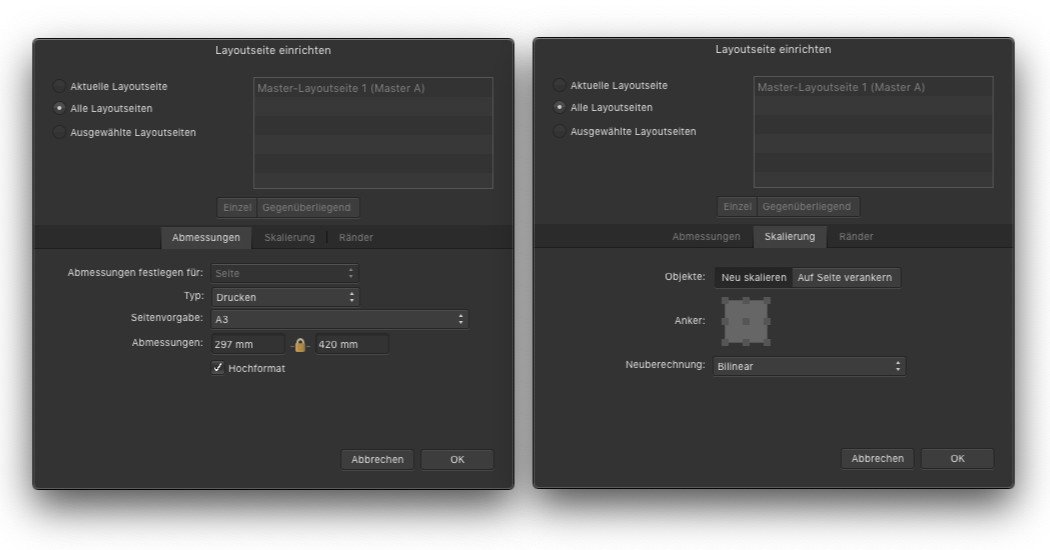Select Auf Seite verankern for Objekte
This screenshot has height=550, width=1050.
tap(846, 277)
